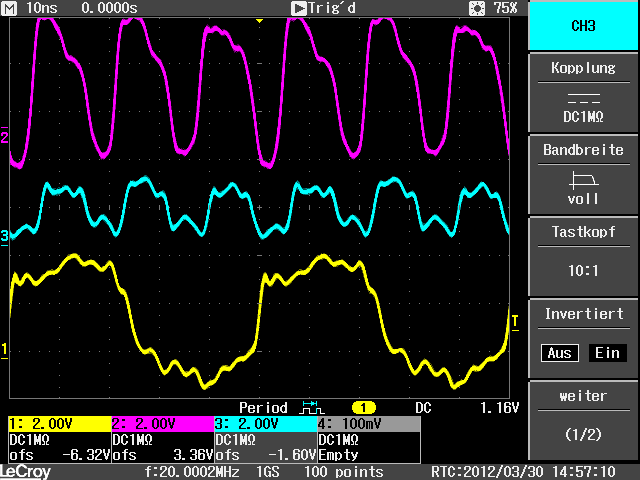Click the channel 4 Empty label
The image size is (640, 480).
tap(338, 455)
